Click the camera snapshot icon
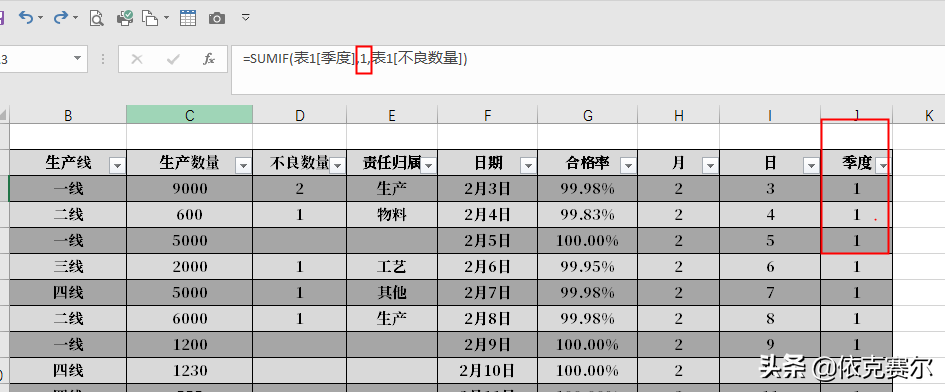The image size is (945, 392). pyautogui.click(x=217, y=18)
